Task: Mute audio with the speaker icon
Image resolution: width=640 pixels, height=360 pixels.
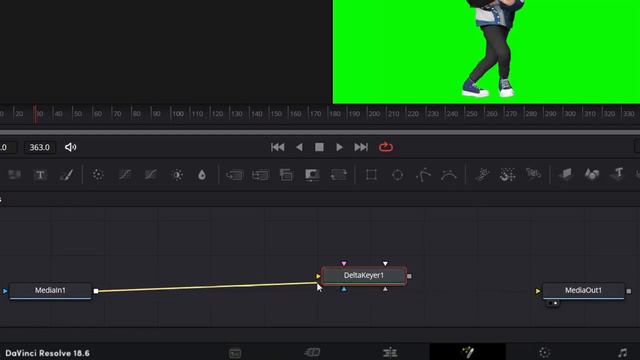Action: [71, 147]
